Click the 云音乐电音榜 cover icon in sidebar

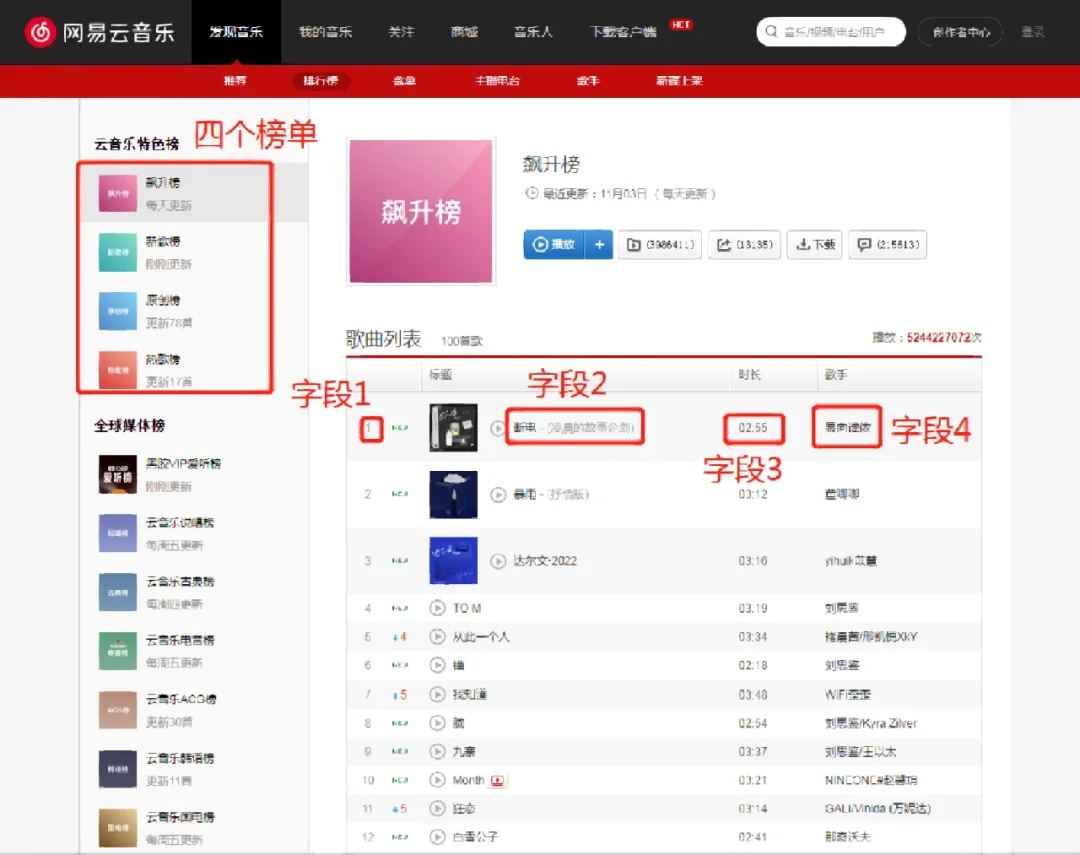(118, 651)
